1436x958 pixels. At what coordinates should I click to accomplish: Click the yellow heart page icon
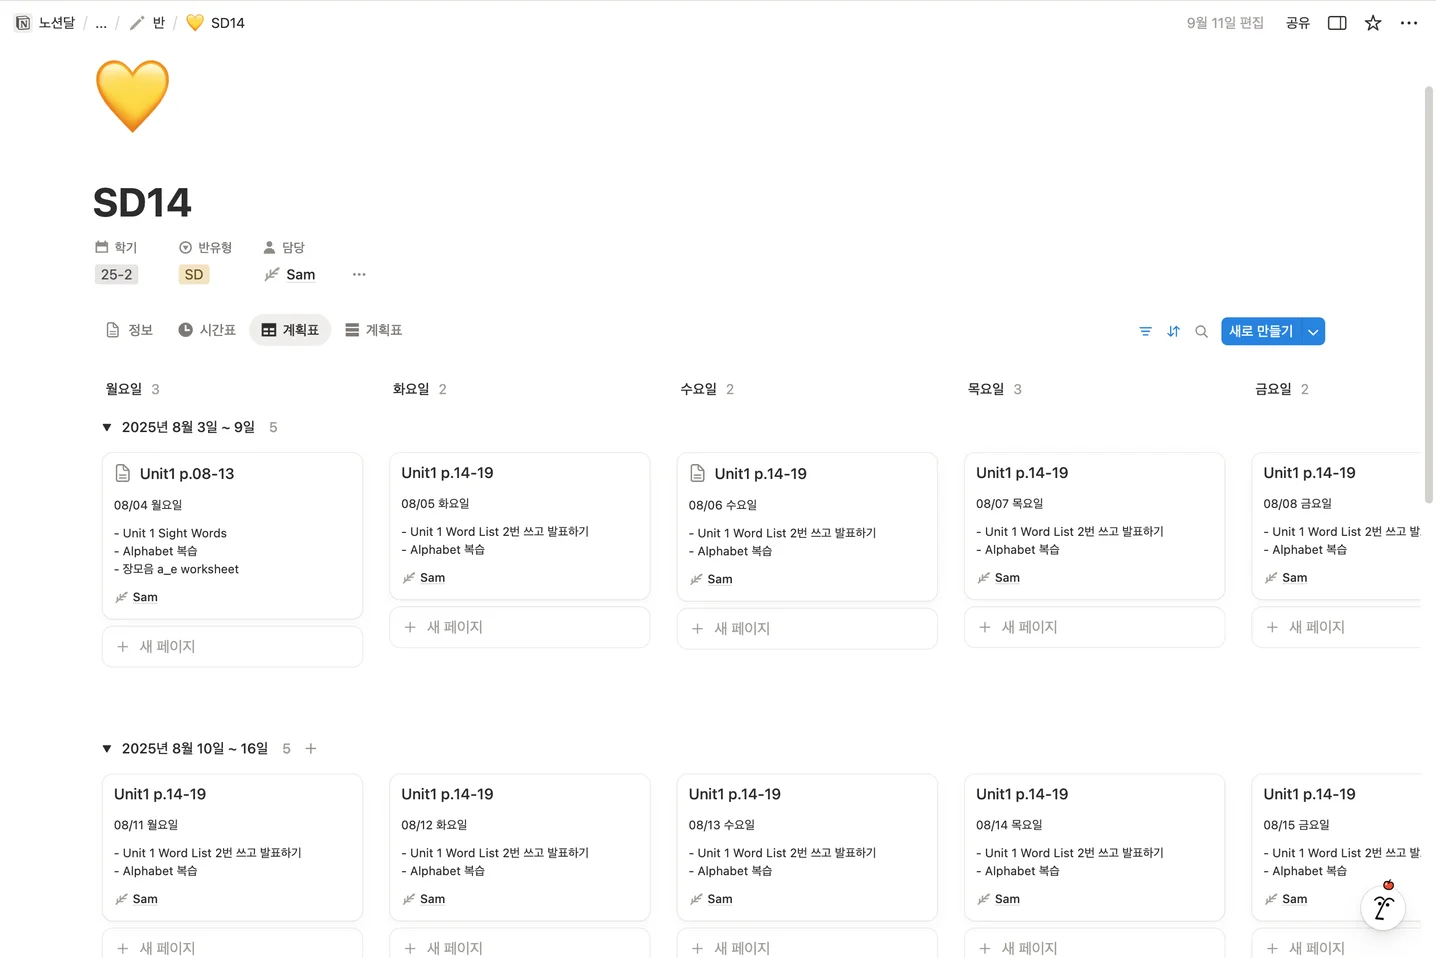pyautogui.click(x=131, y=95)
